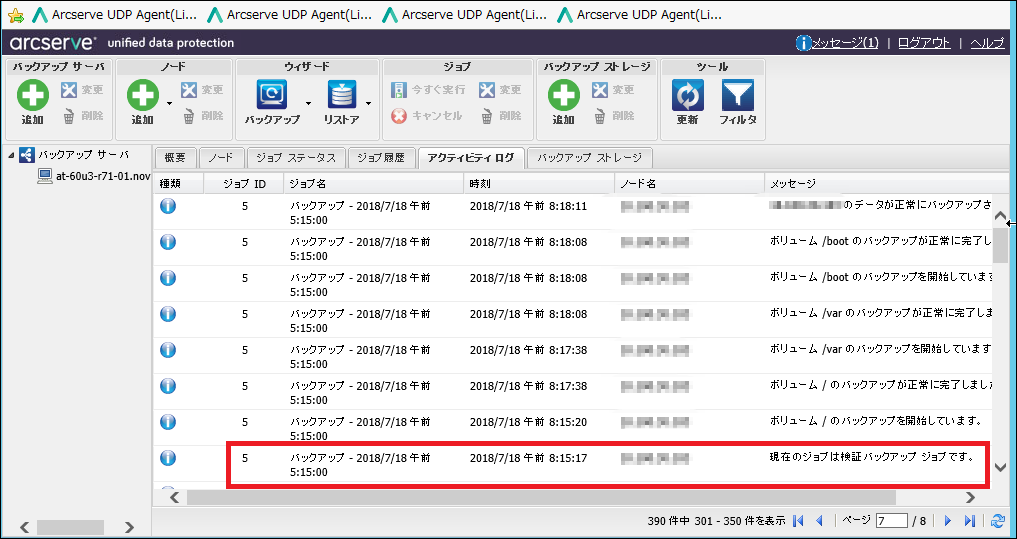This screenshot has height=539, width=1017.
Task: Click the info icon for the 8:15:17 entry
Action: point(168,458)
